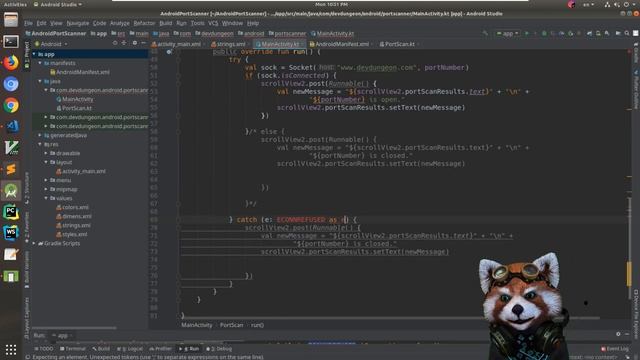Open the Debug tool window button
Viewport: 640px width, 360px height.
point(219,349)
